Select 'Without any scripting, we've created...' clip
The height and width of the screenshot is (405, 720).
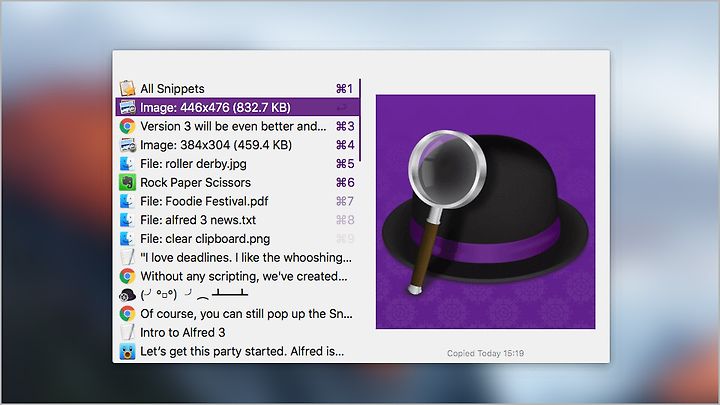coord(237,276)
